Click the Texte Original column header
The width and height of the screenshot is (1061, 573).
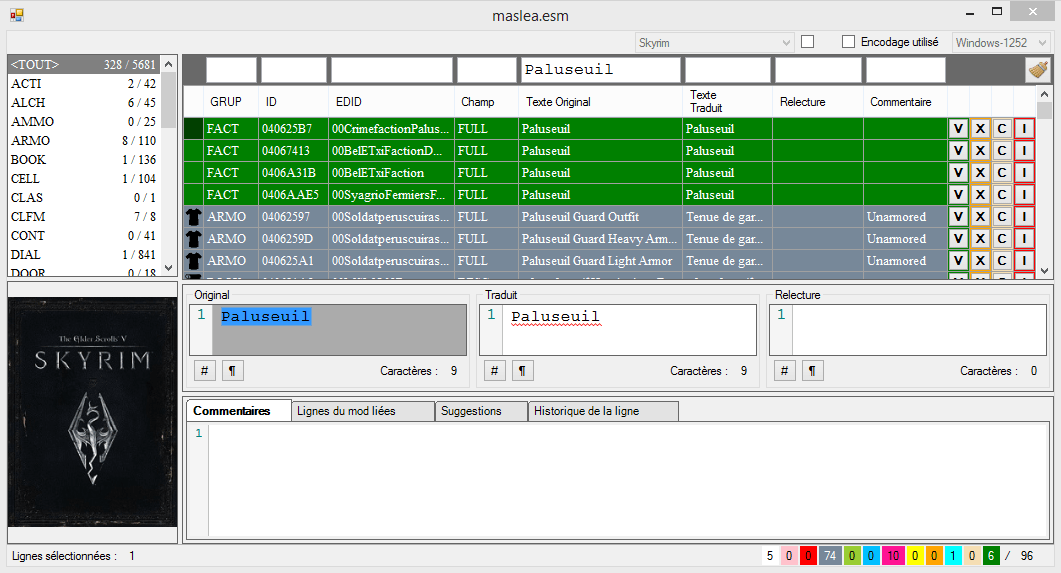pos(558,102)
